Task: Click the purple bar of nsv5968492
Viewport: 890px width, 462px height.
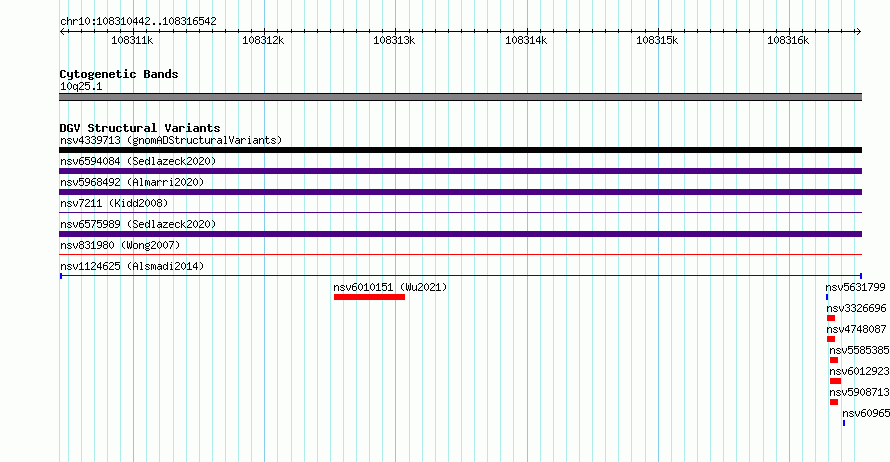Action: [460, 192]
